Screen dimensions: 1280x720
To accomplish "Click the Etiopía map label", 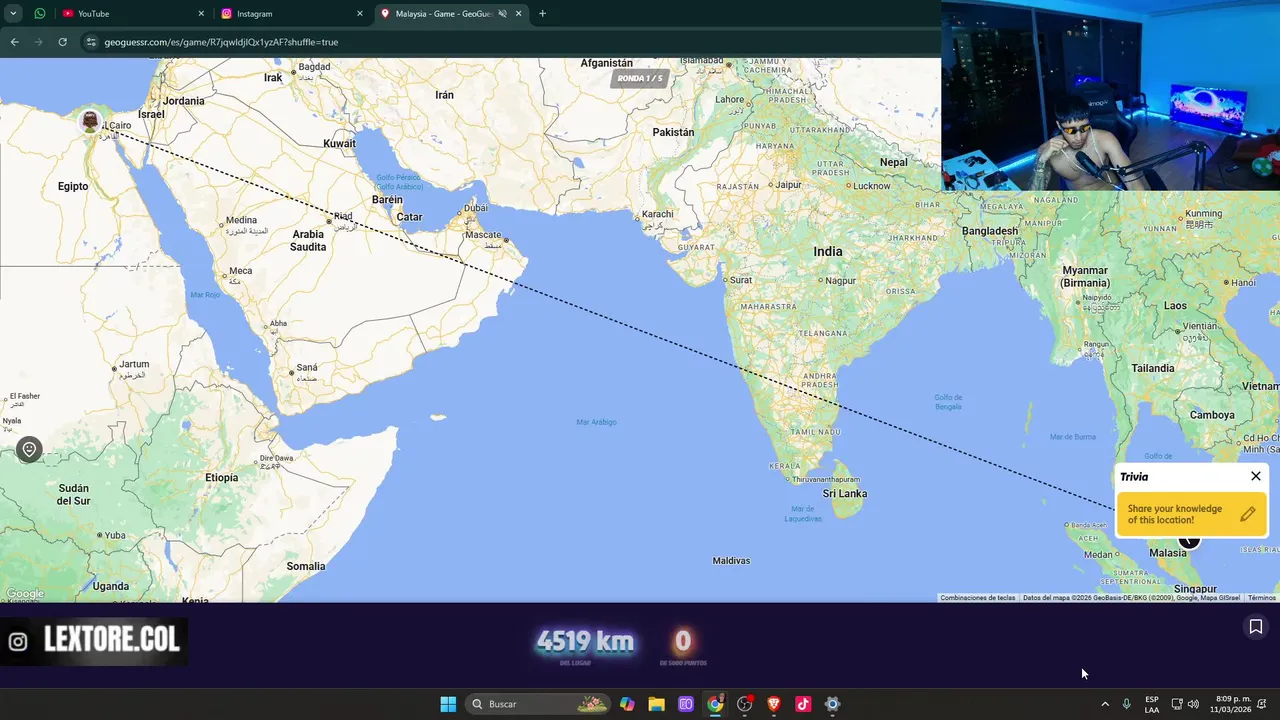I will [x=222, y=478].
